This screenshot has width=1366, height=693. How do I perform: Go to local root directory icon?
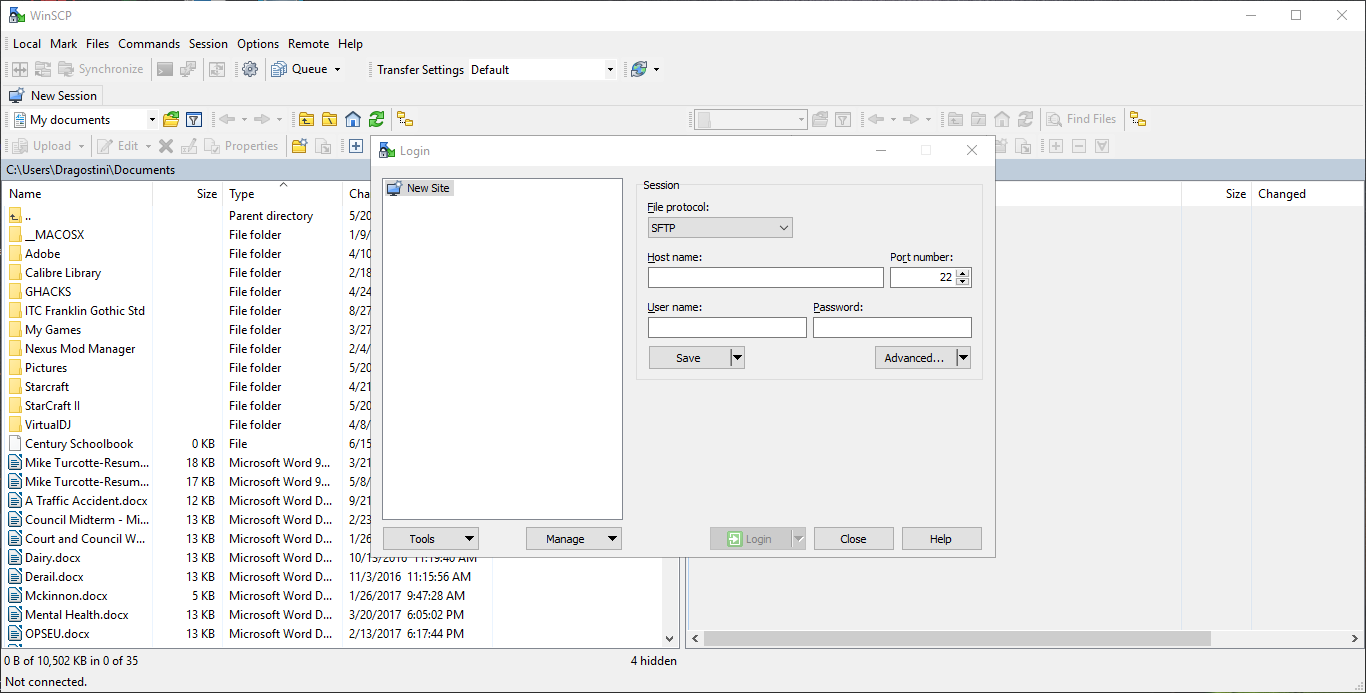tap(329, 119)
